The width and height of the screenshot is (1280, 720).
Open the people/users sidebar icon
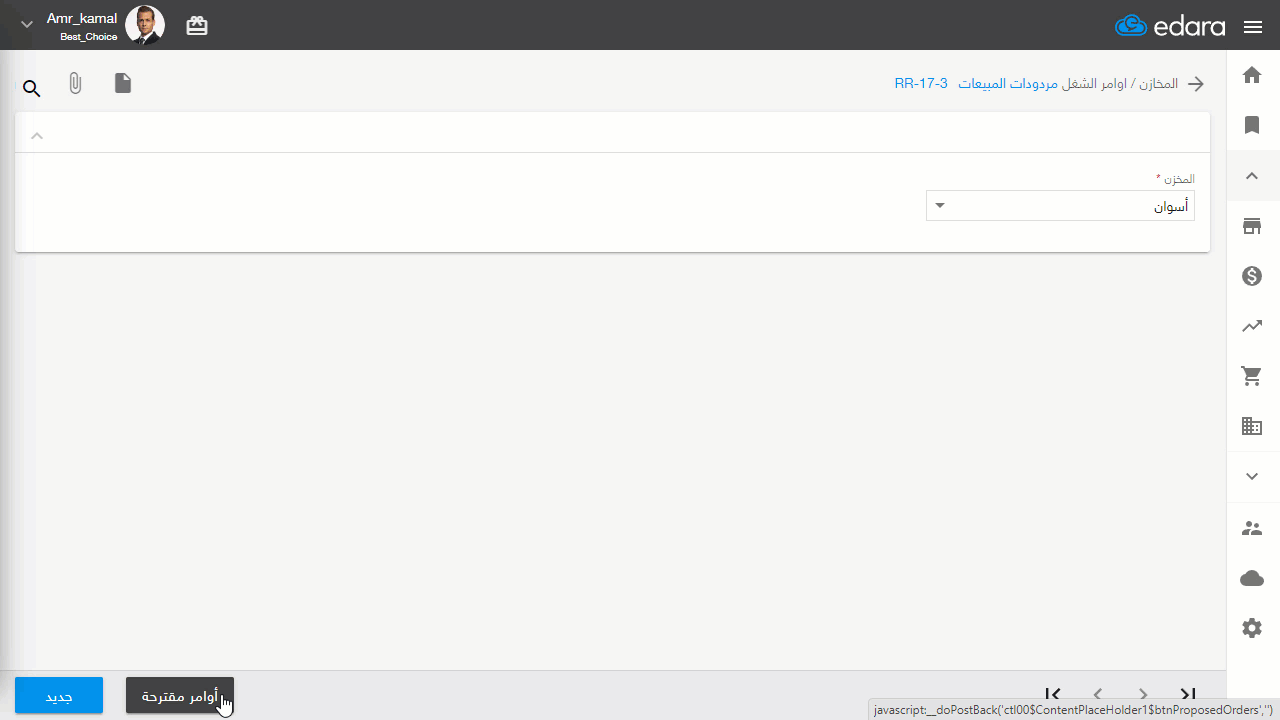point(1252,528)
